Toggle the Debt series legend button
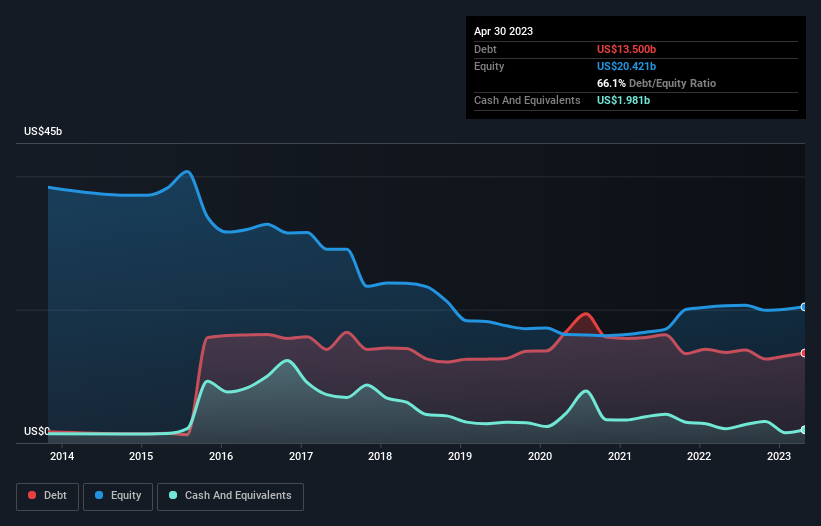 tap(47, 497)
